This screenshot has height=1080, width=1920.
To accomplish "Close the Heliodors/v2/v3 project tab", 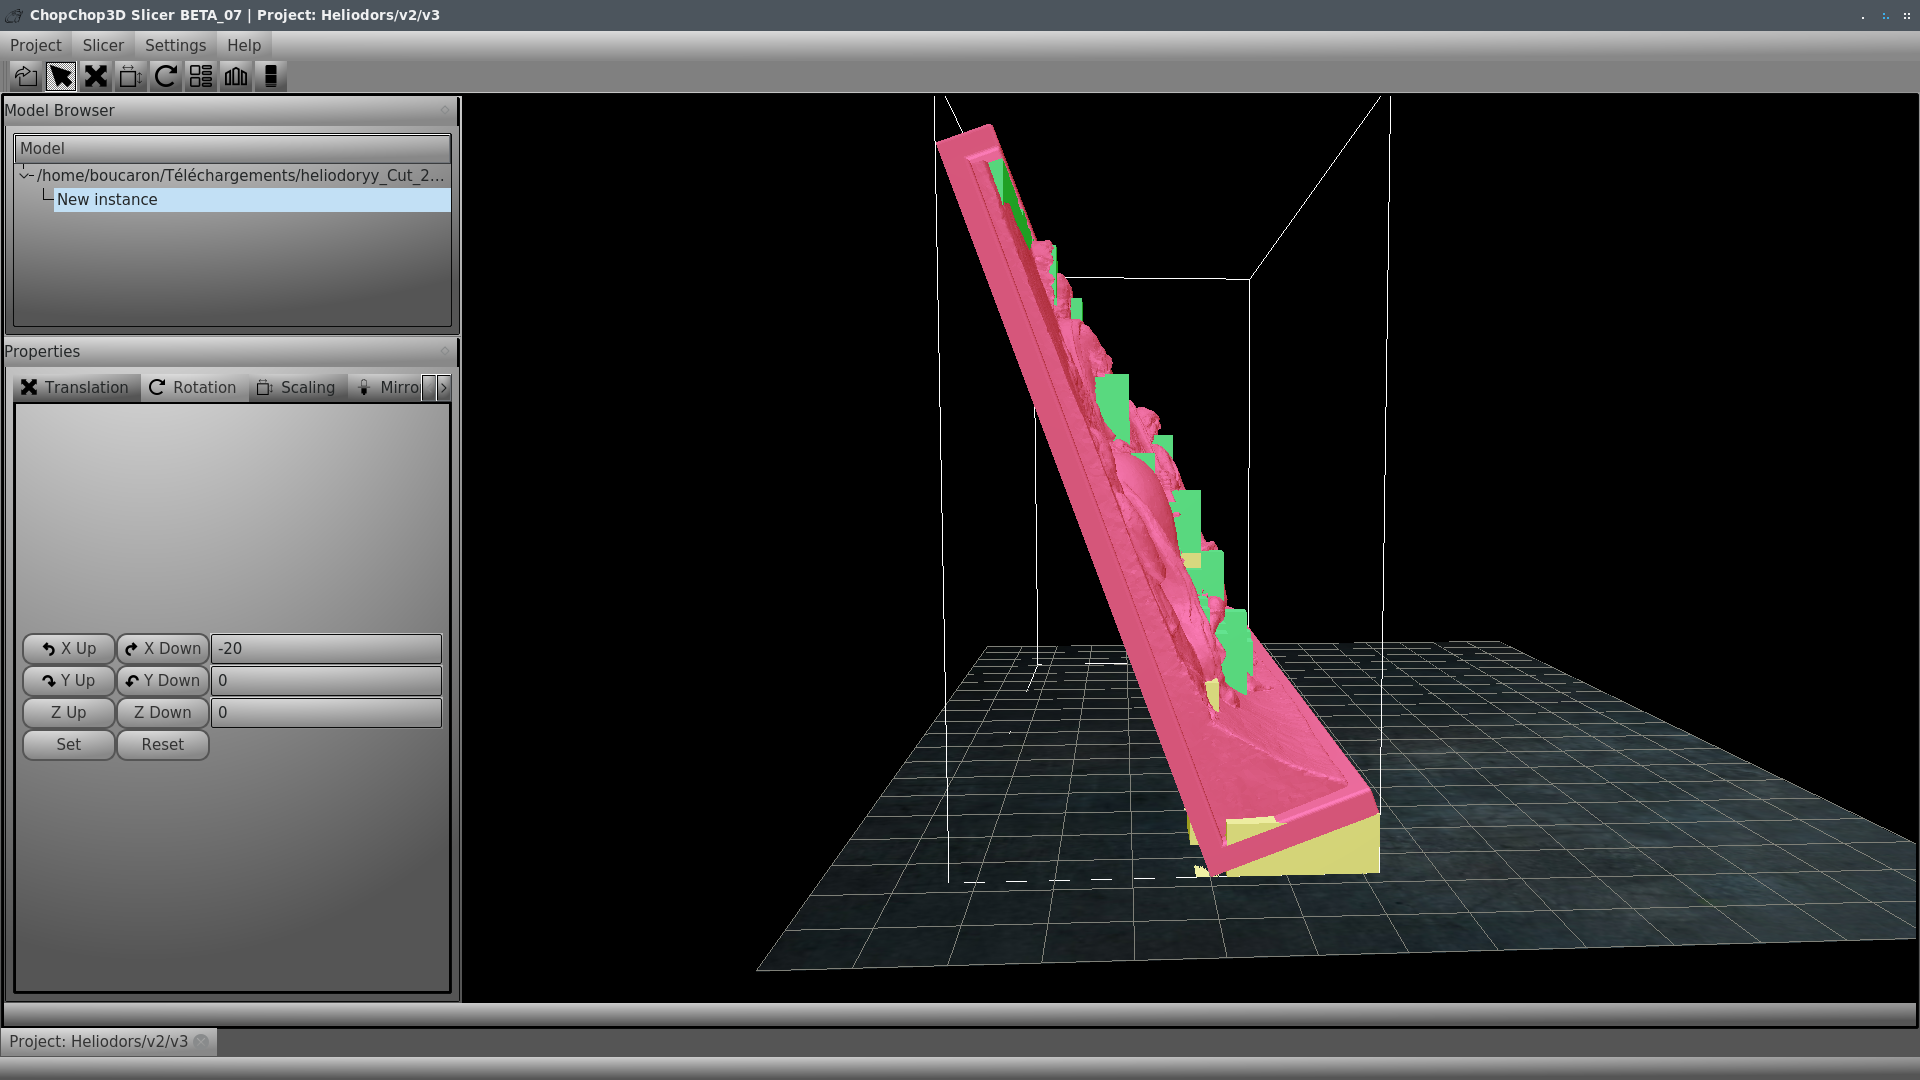I will [x=202, y=1041].
